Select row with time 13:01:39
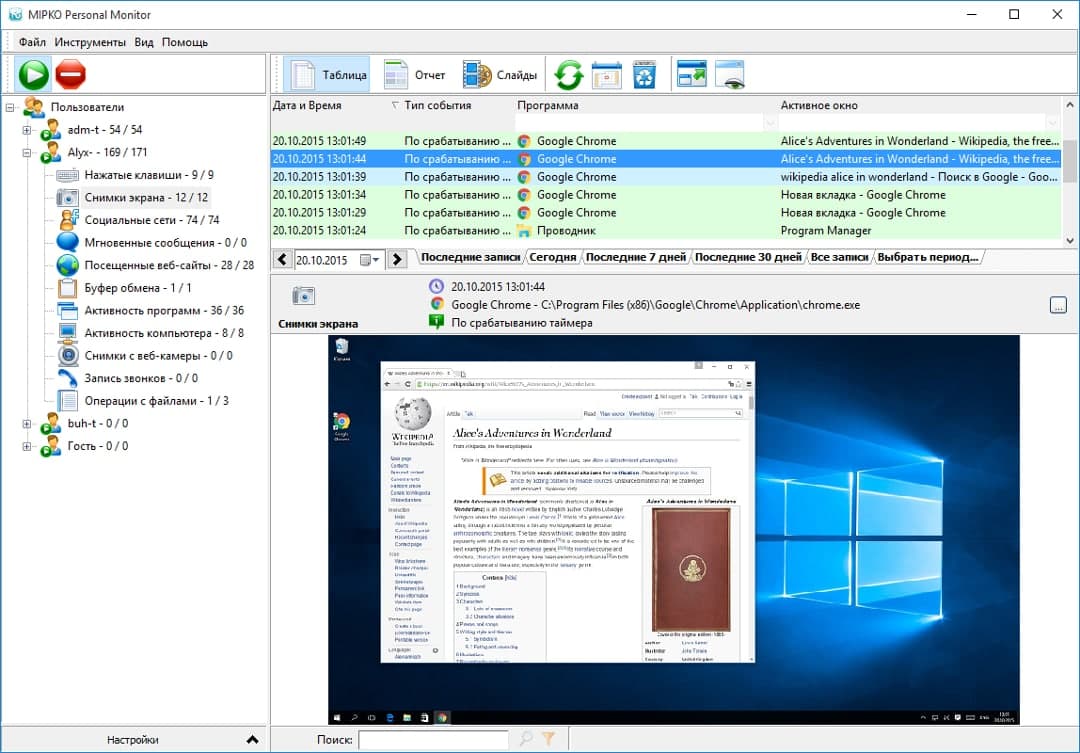 pos(665,177)
